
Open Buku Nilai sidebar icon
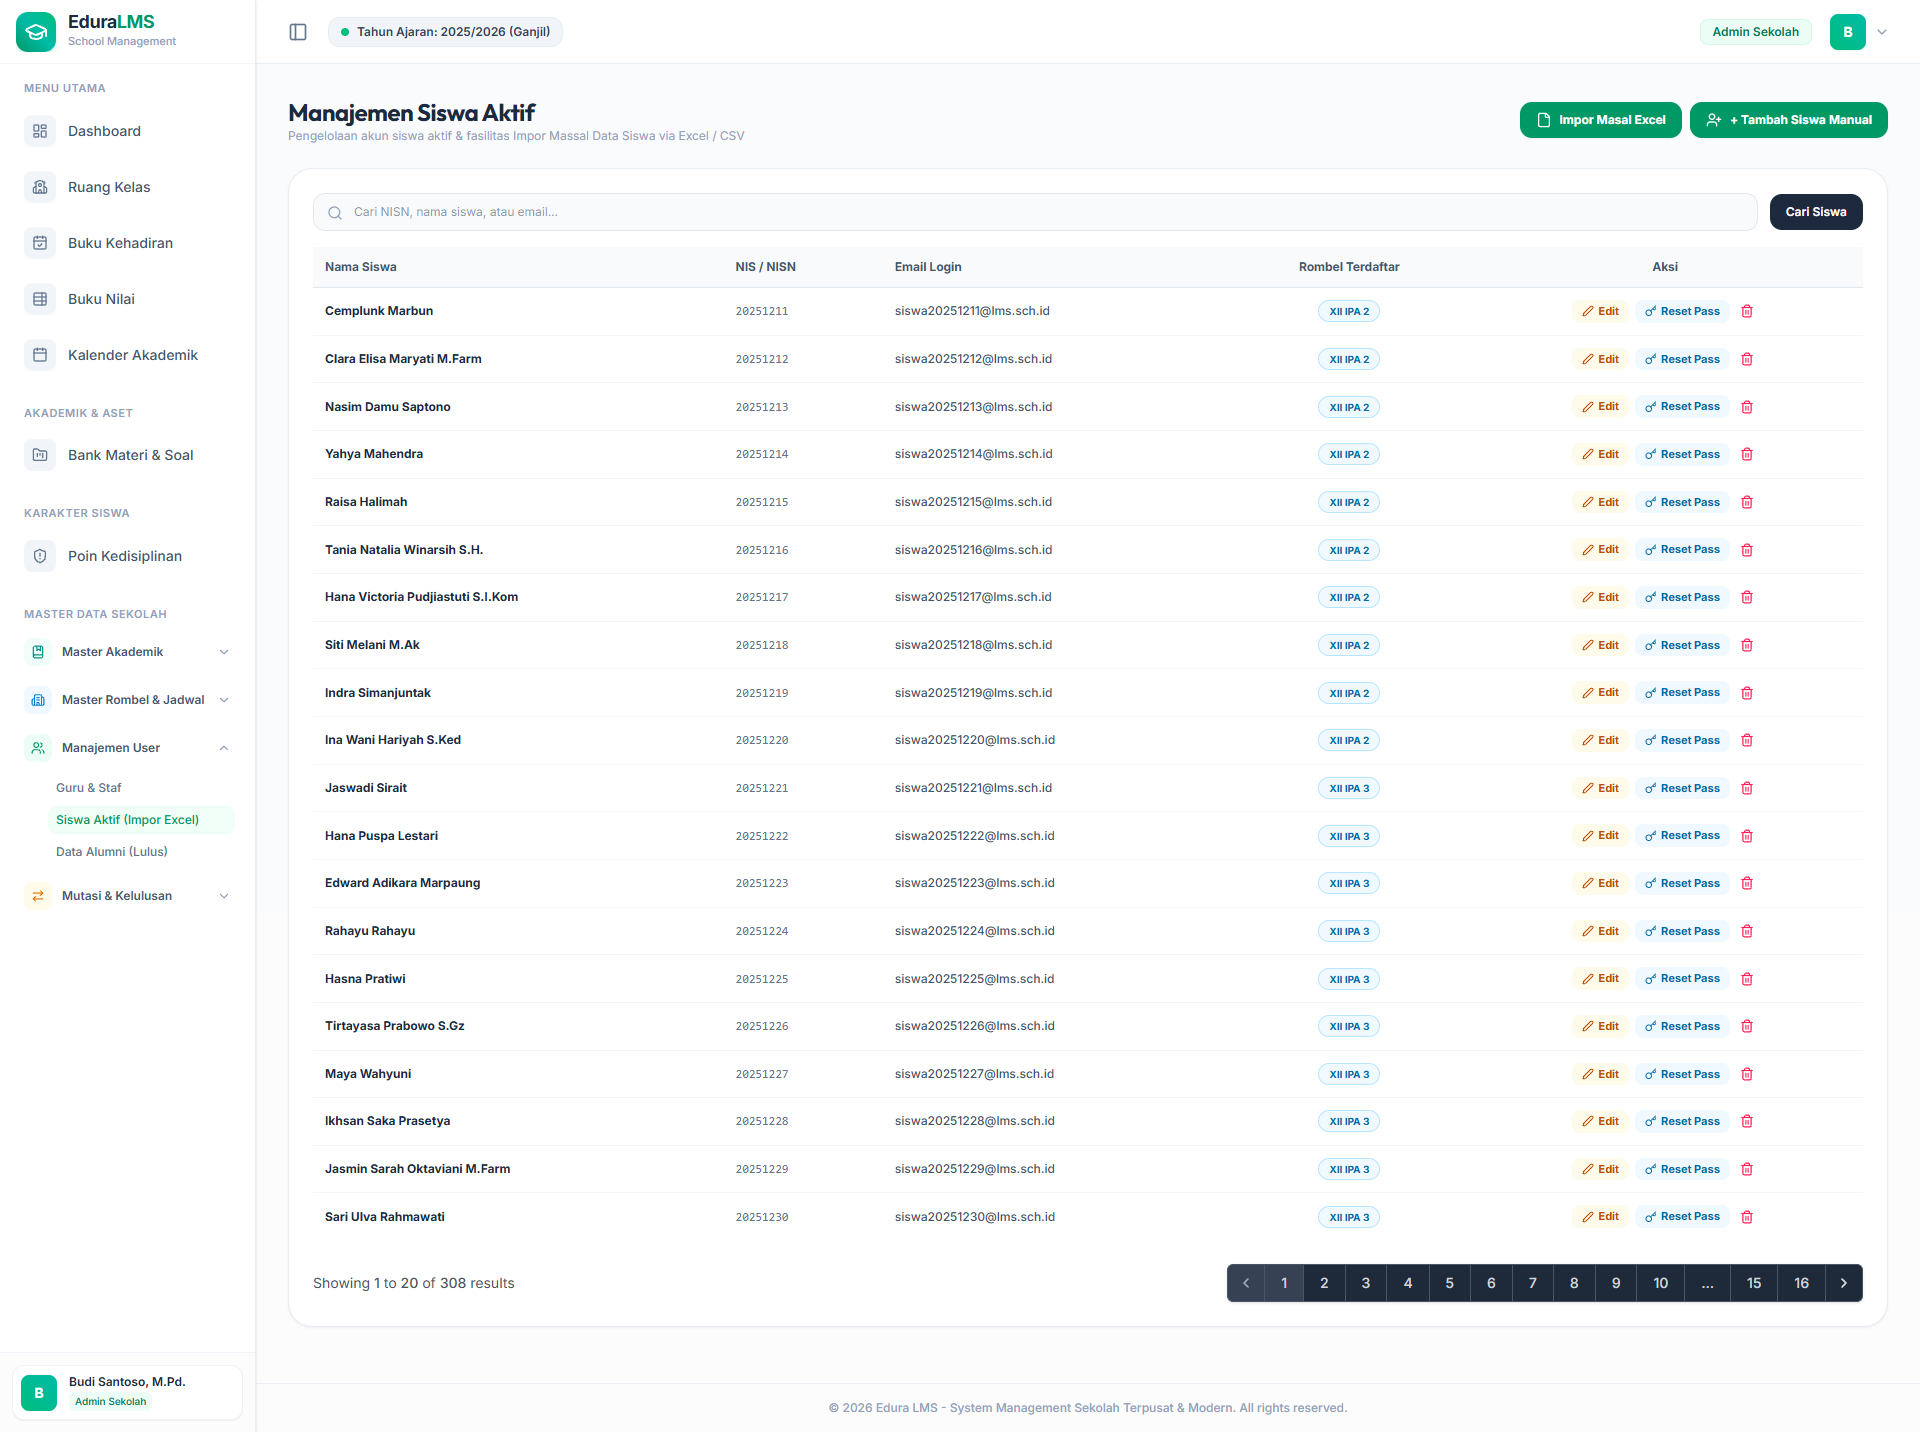click(x=40, y=299)
